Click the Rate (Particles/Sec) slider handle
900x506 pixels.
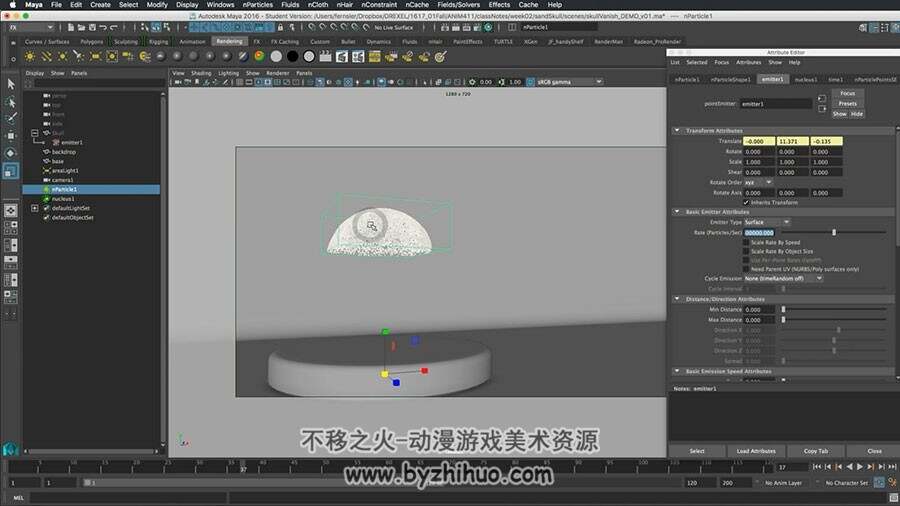[x=834, y=232]
